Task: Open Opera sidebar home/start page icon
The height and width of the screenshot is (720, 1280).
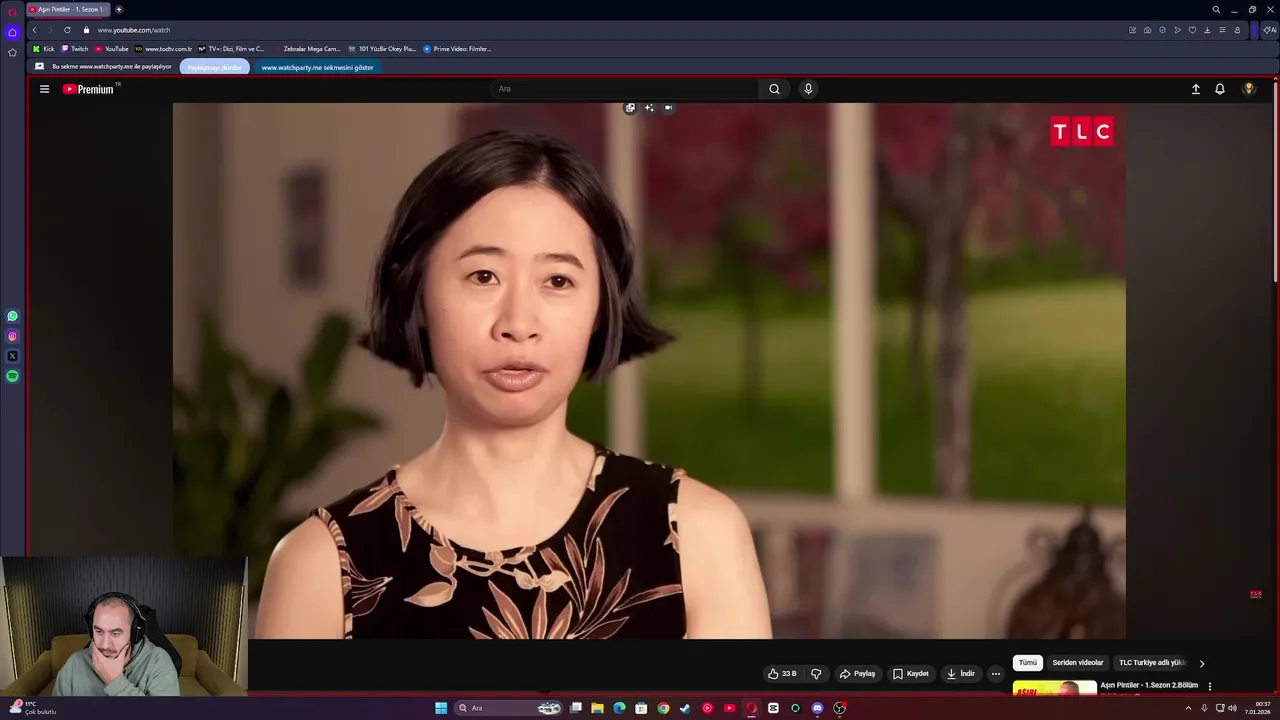Action: (12, 32)
